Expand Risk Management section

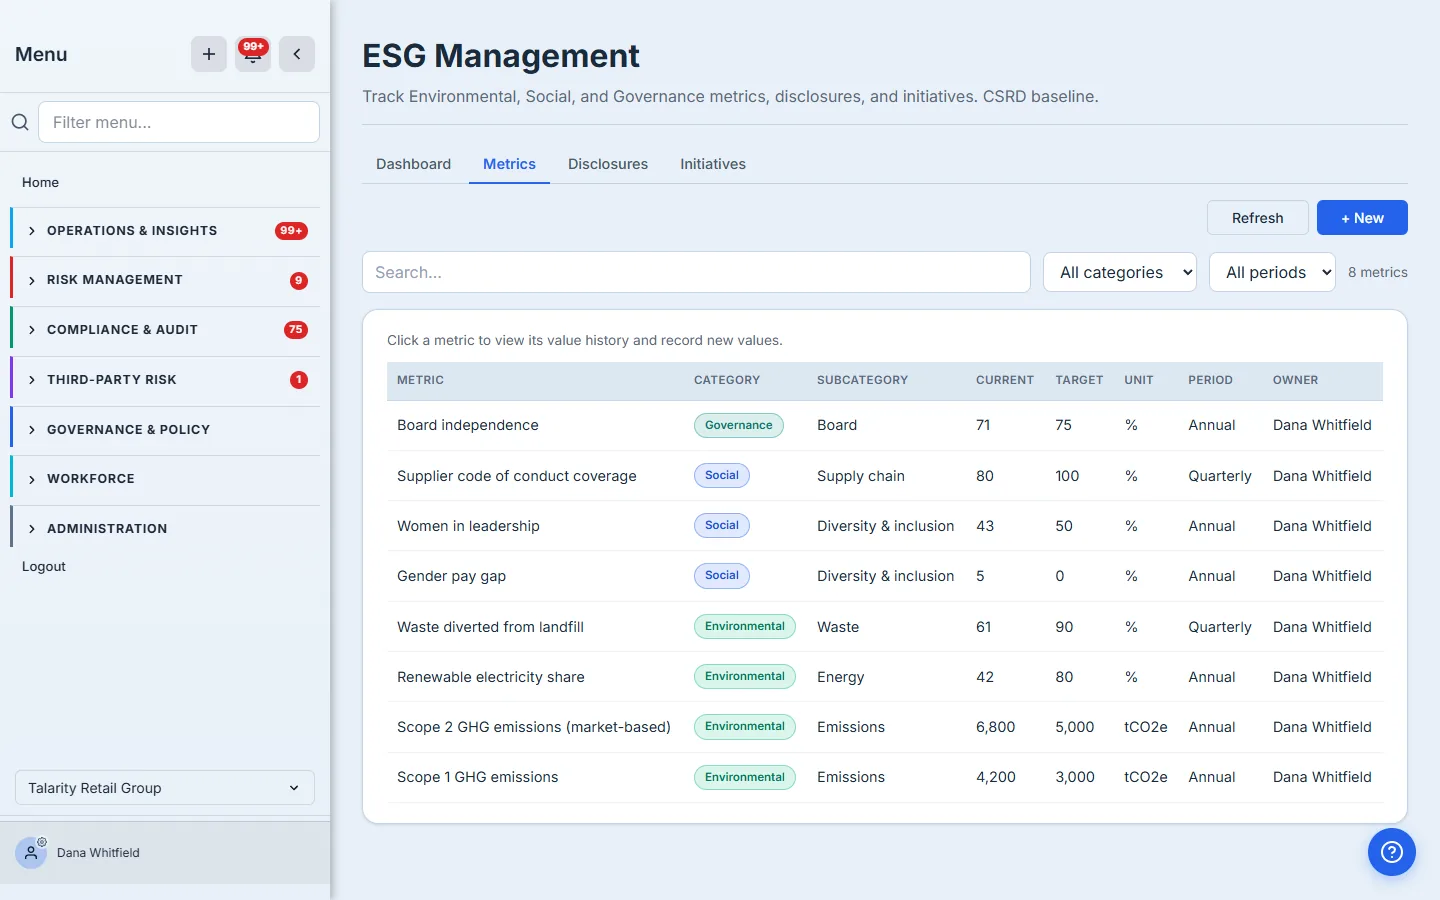[x=165, y=280]
